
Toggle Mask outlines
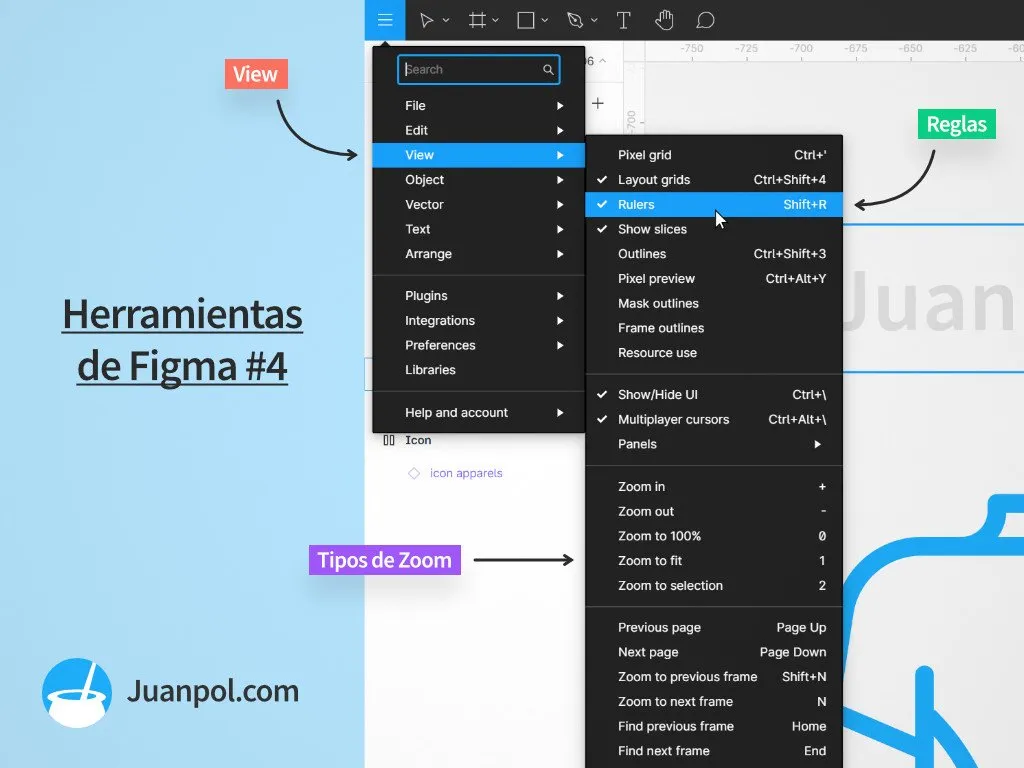click(x=714, y=304)
